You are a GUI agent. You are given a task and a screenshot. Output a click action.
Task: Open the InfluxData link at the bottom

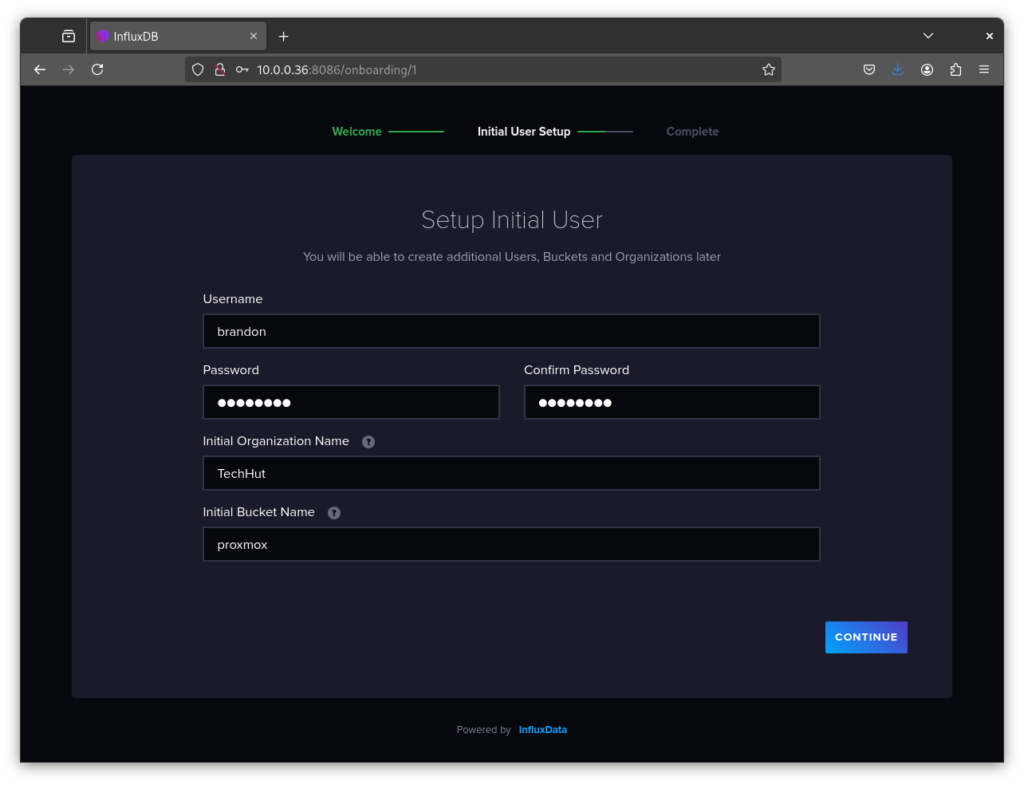[x=542, y=730]
